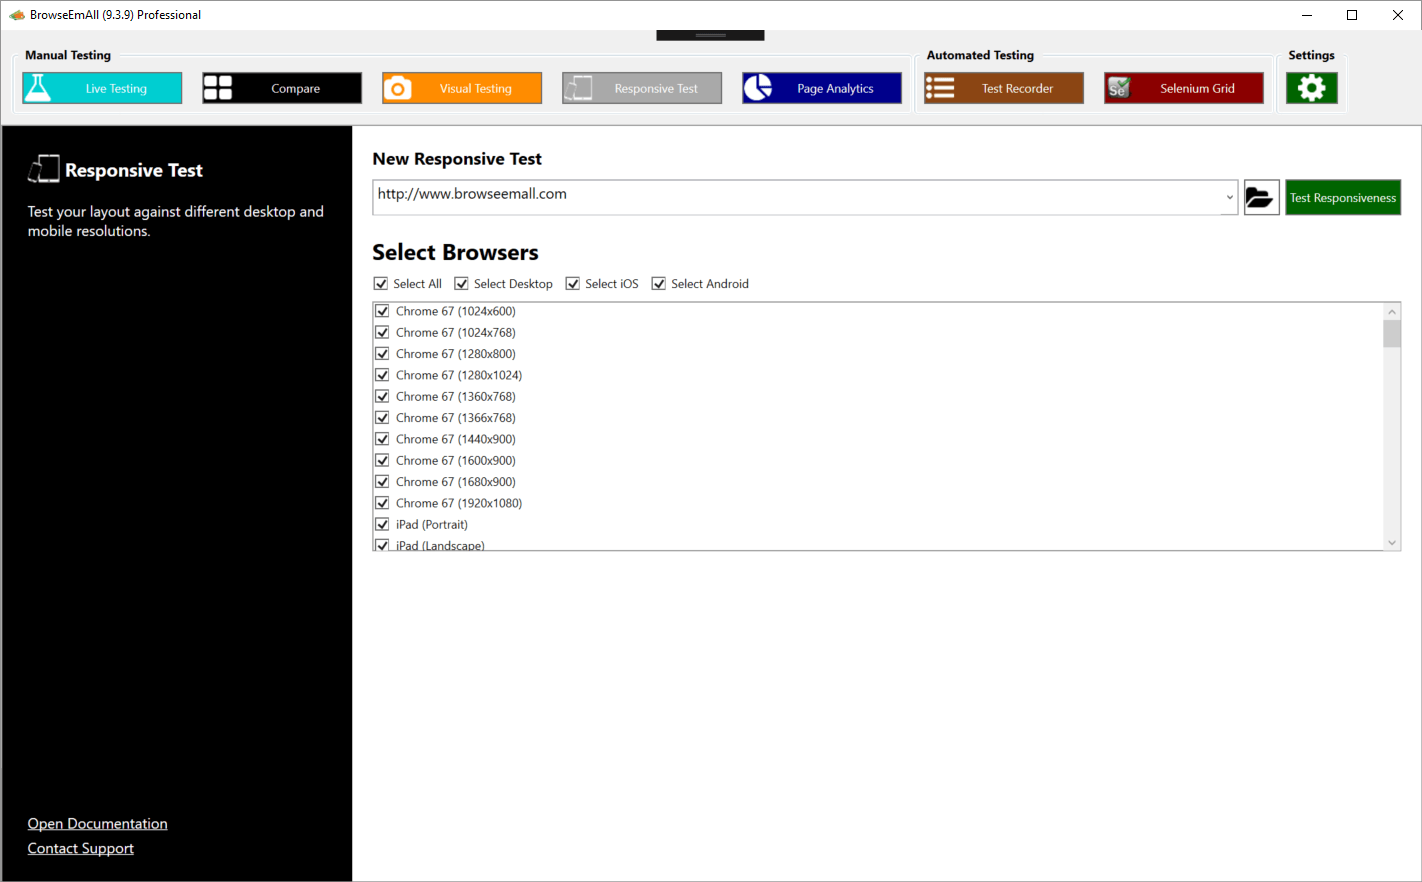Uncheck Chrome 67 (1920x1080)

[x=382, y=503]
